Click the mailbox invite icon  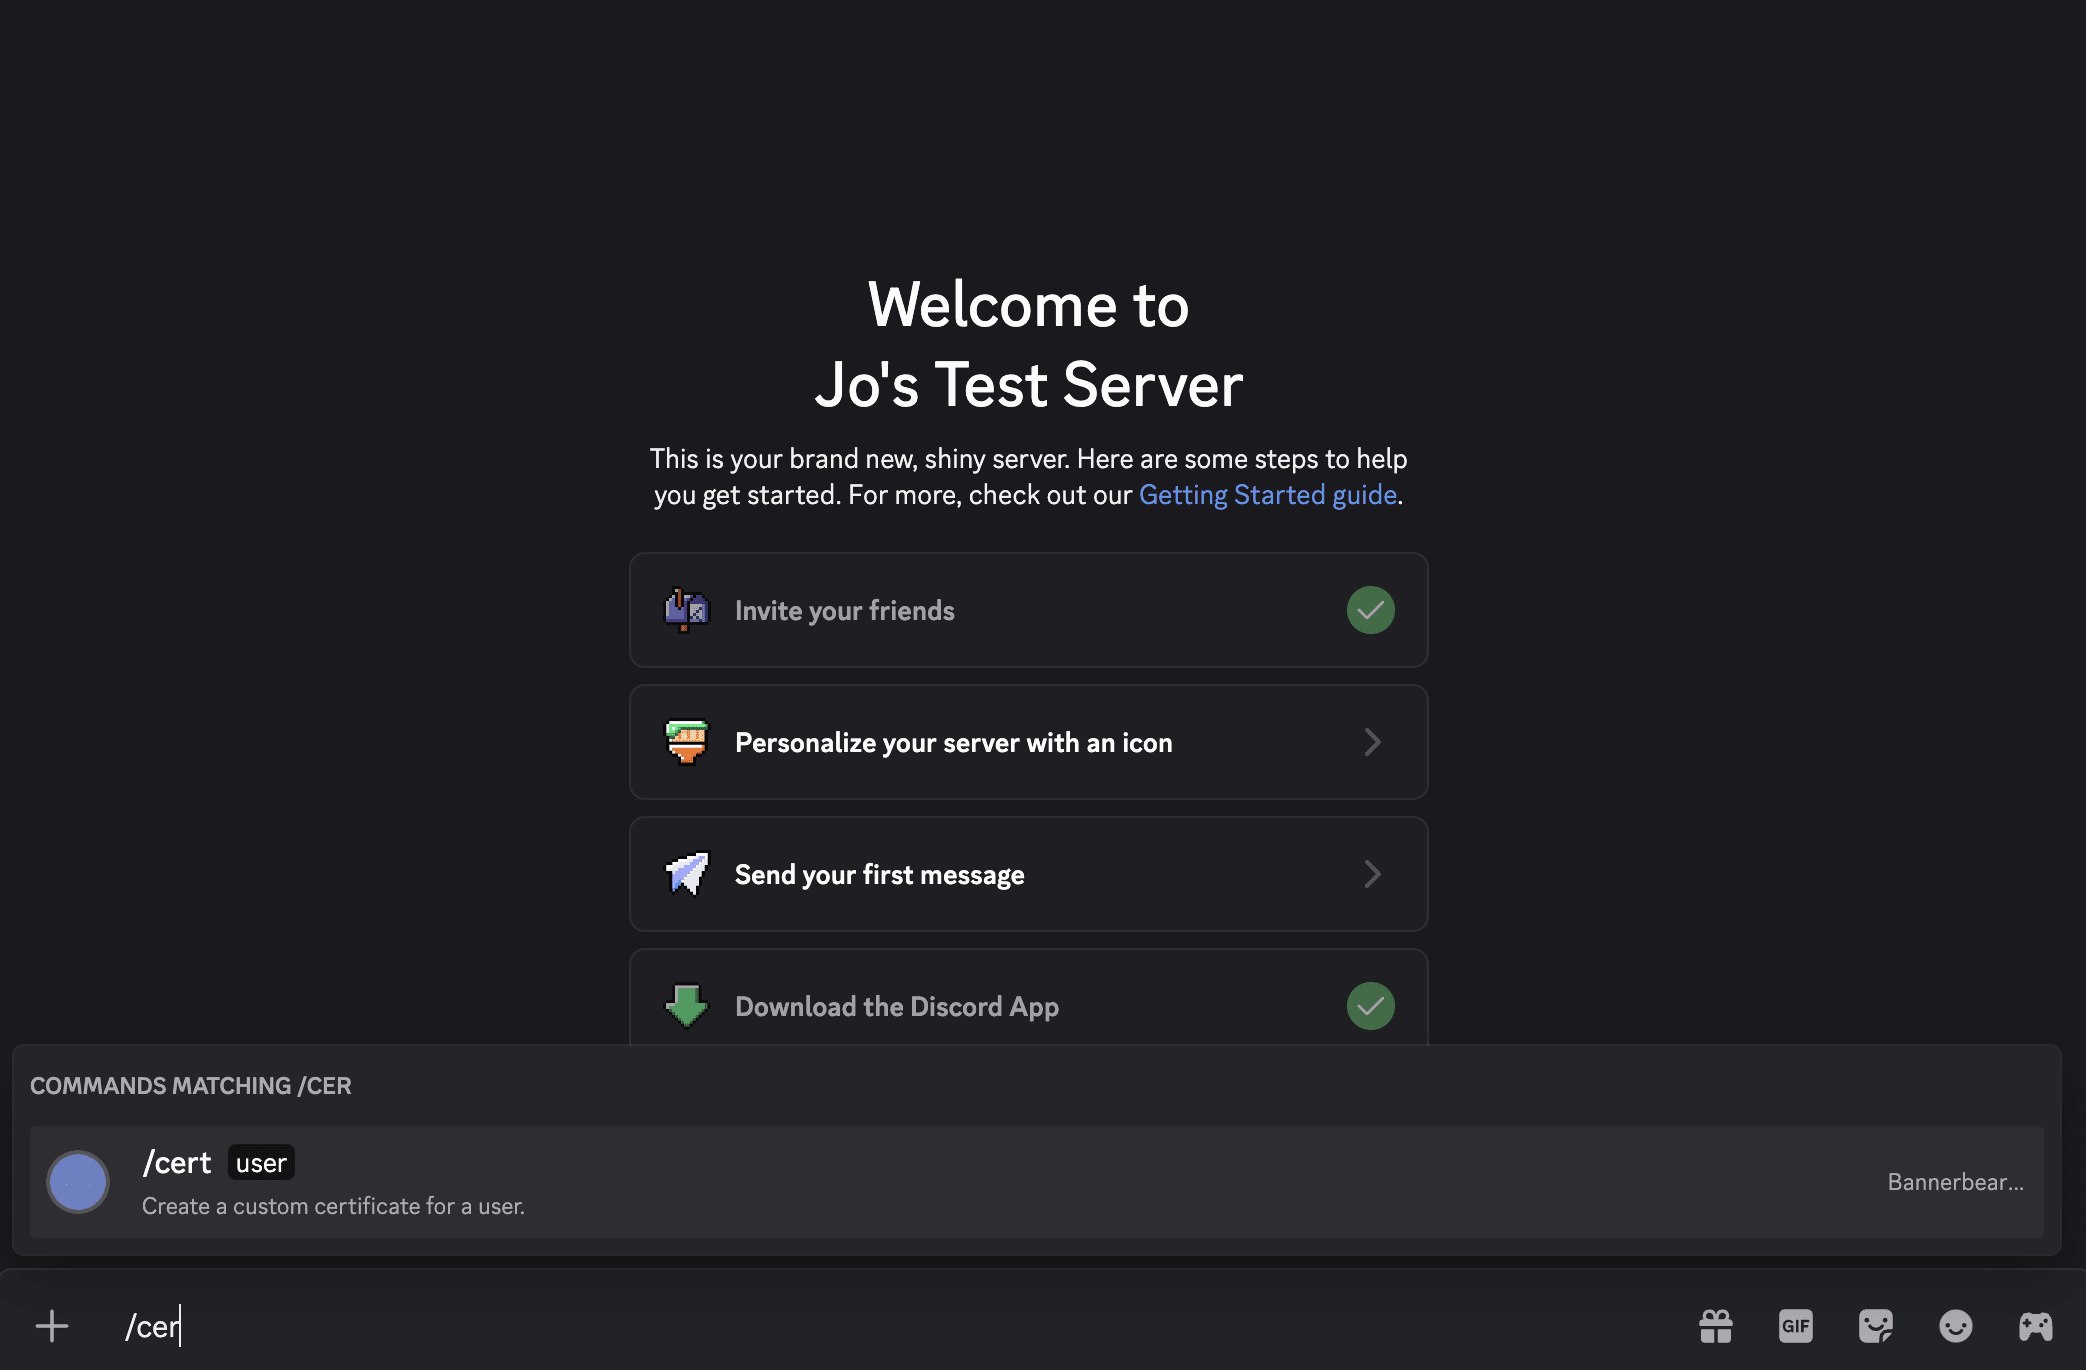(687, 610)
